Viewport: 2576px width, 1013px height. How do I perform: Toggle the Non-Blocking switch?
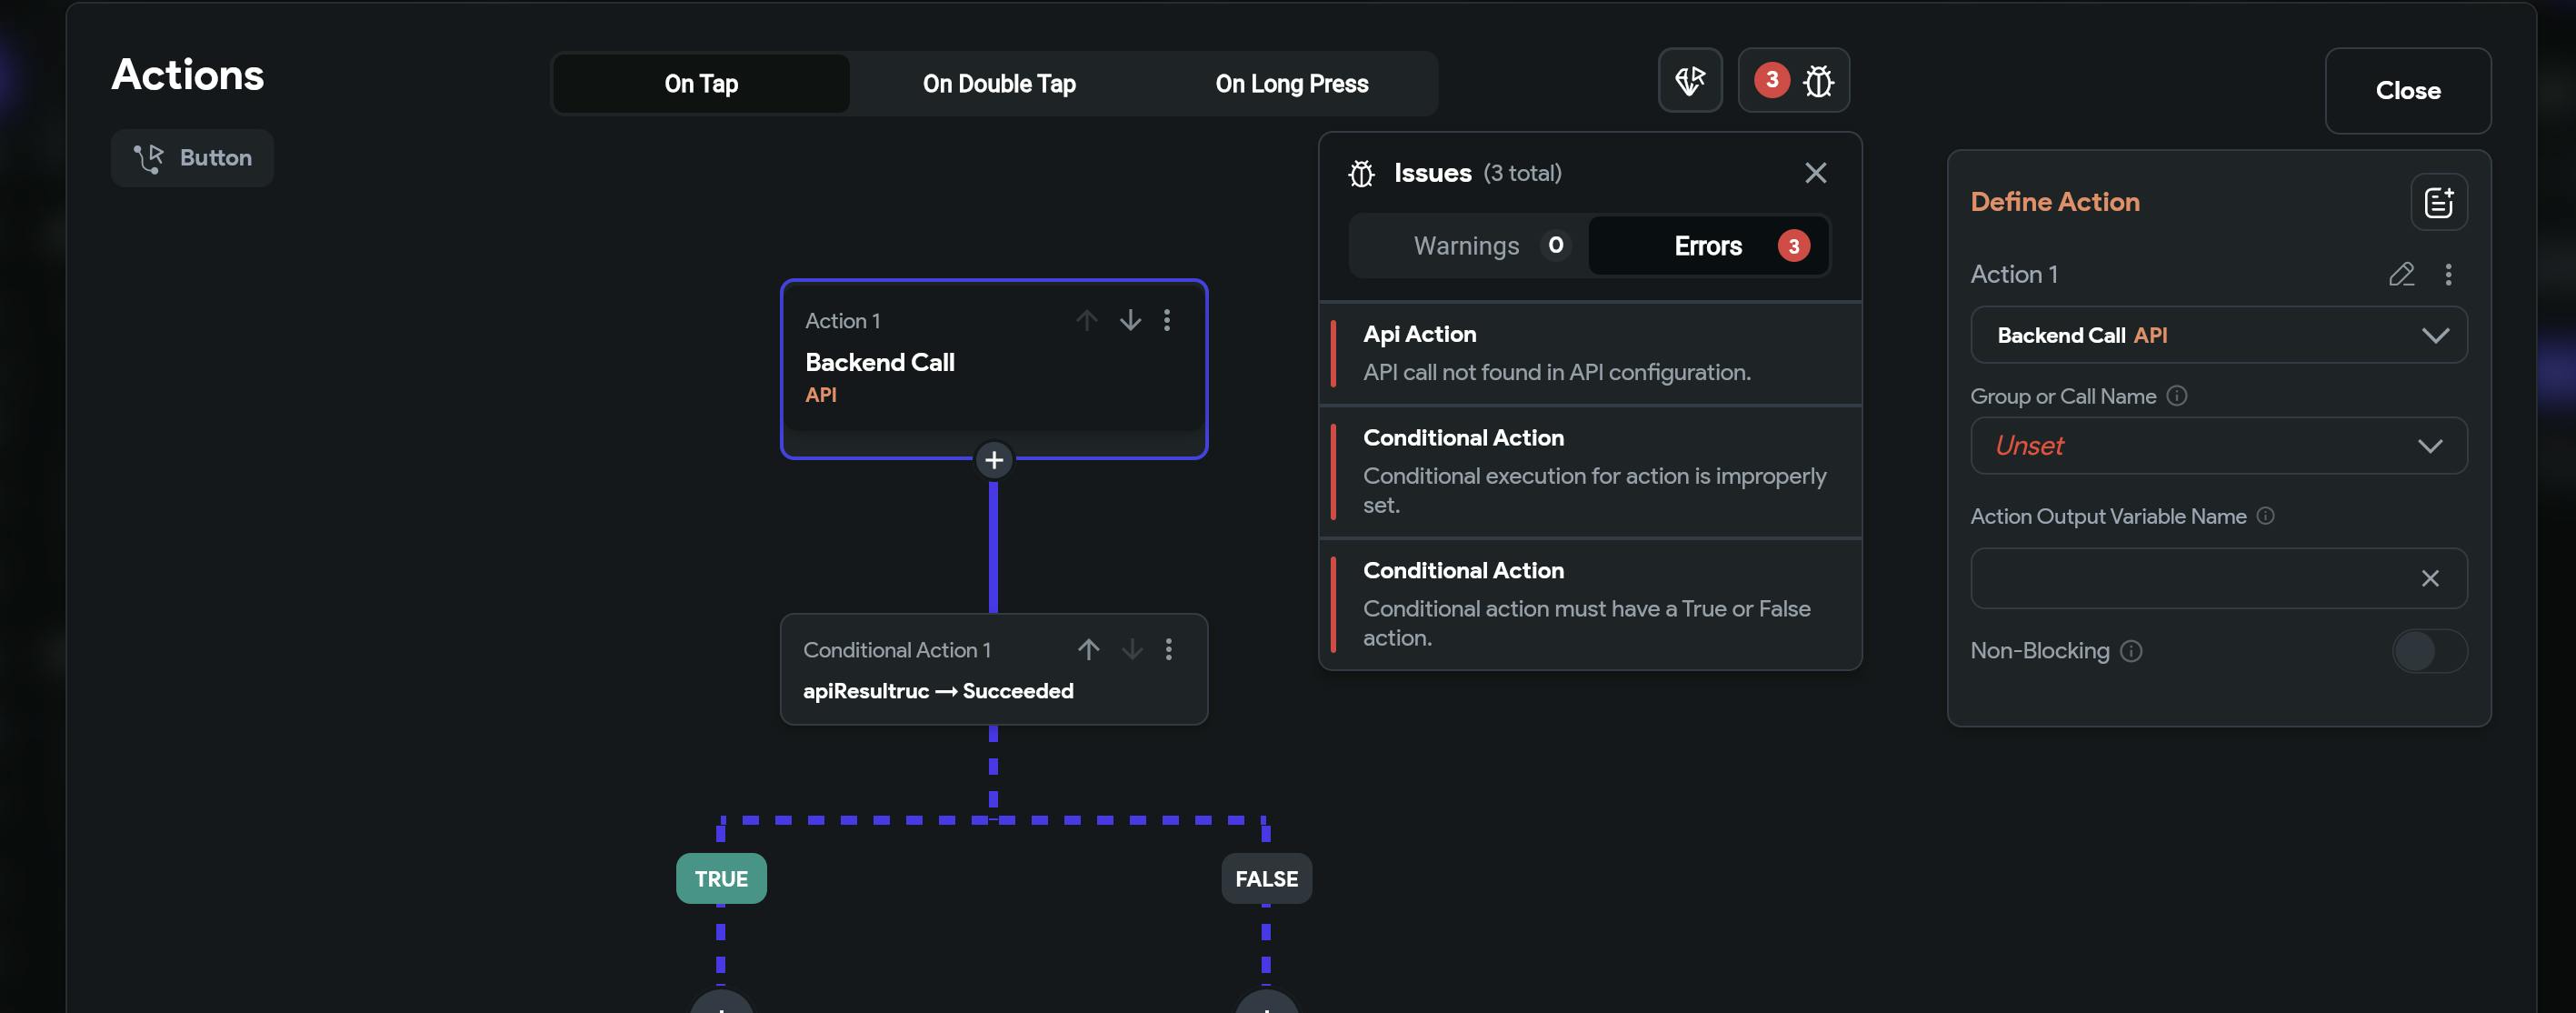point(2428,651)
